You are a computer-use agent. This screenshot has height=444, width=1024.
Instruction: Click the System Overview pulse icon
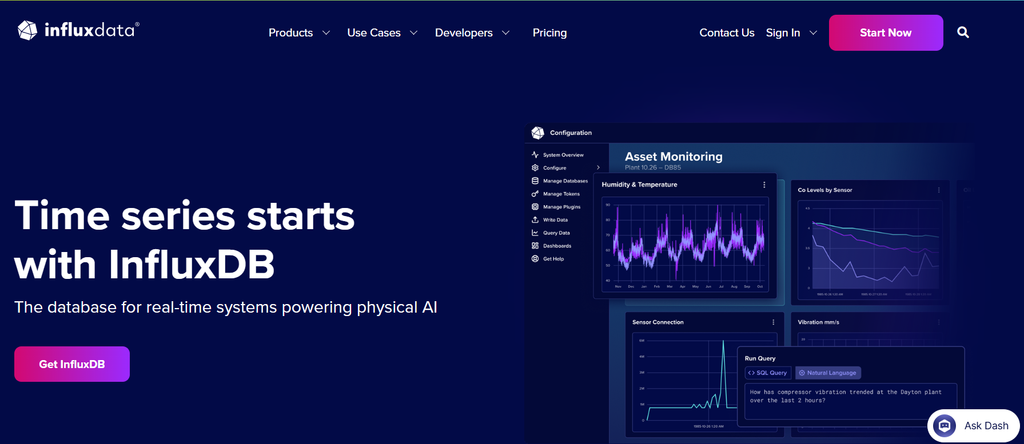(535, 155)
